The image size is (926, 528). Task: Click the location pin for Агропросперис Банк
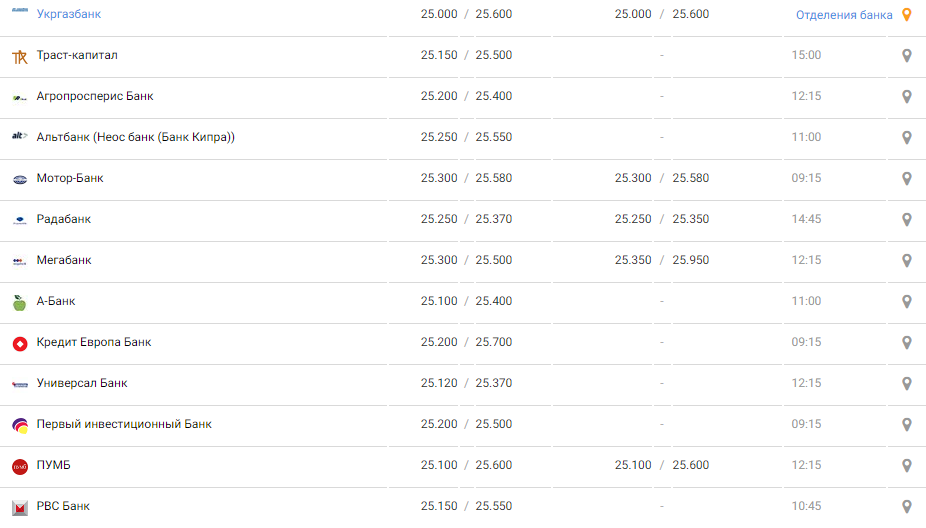click(x=907, y=97)
